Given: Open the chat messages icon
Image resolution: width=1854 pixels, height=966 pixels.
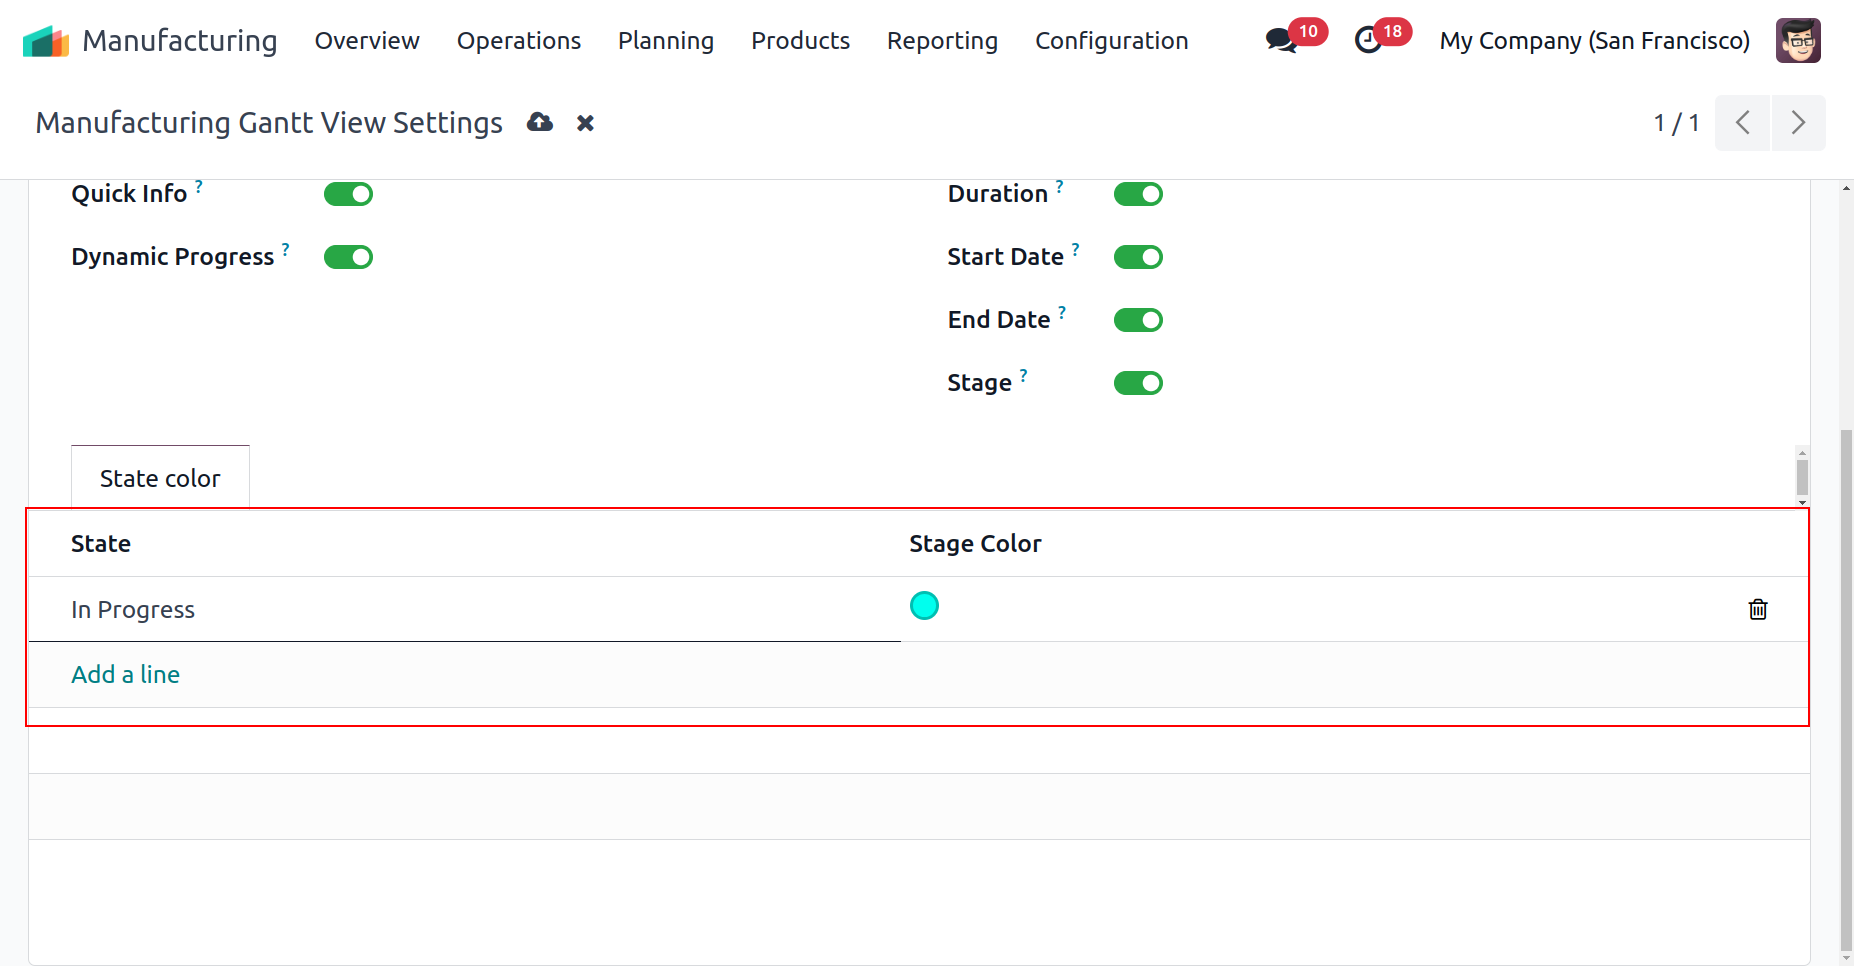Looking at the screenshot, I should [1280, 41].
